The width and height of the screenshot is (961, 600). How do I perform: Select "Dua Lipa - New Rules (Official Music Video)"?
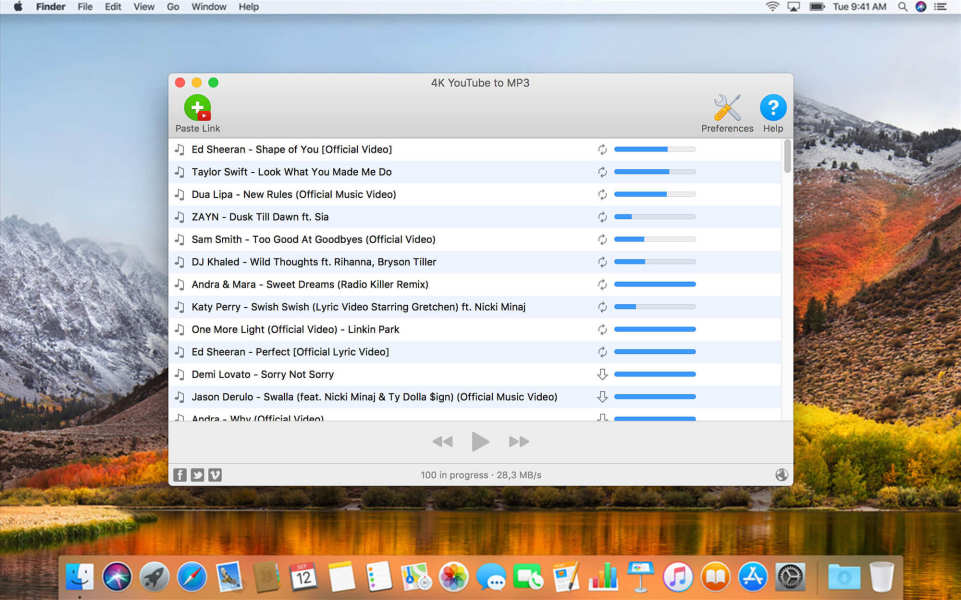click(x=294, y=194)
